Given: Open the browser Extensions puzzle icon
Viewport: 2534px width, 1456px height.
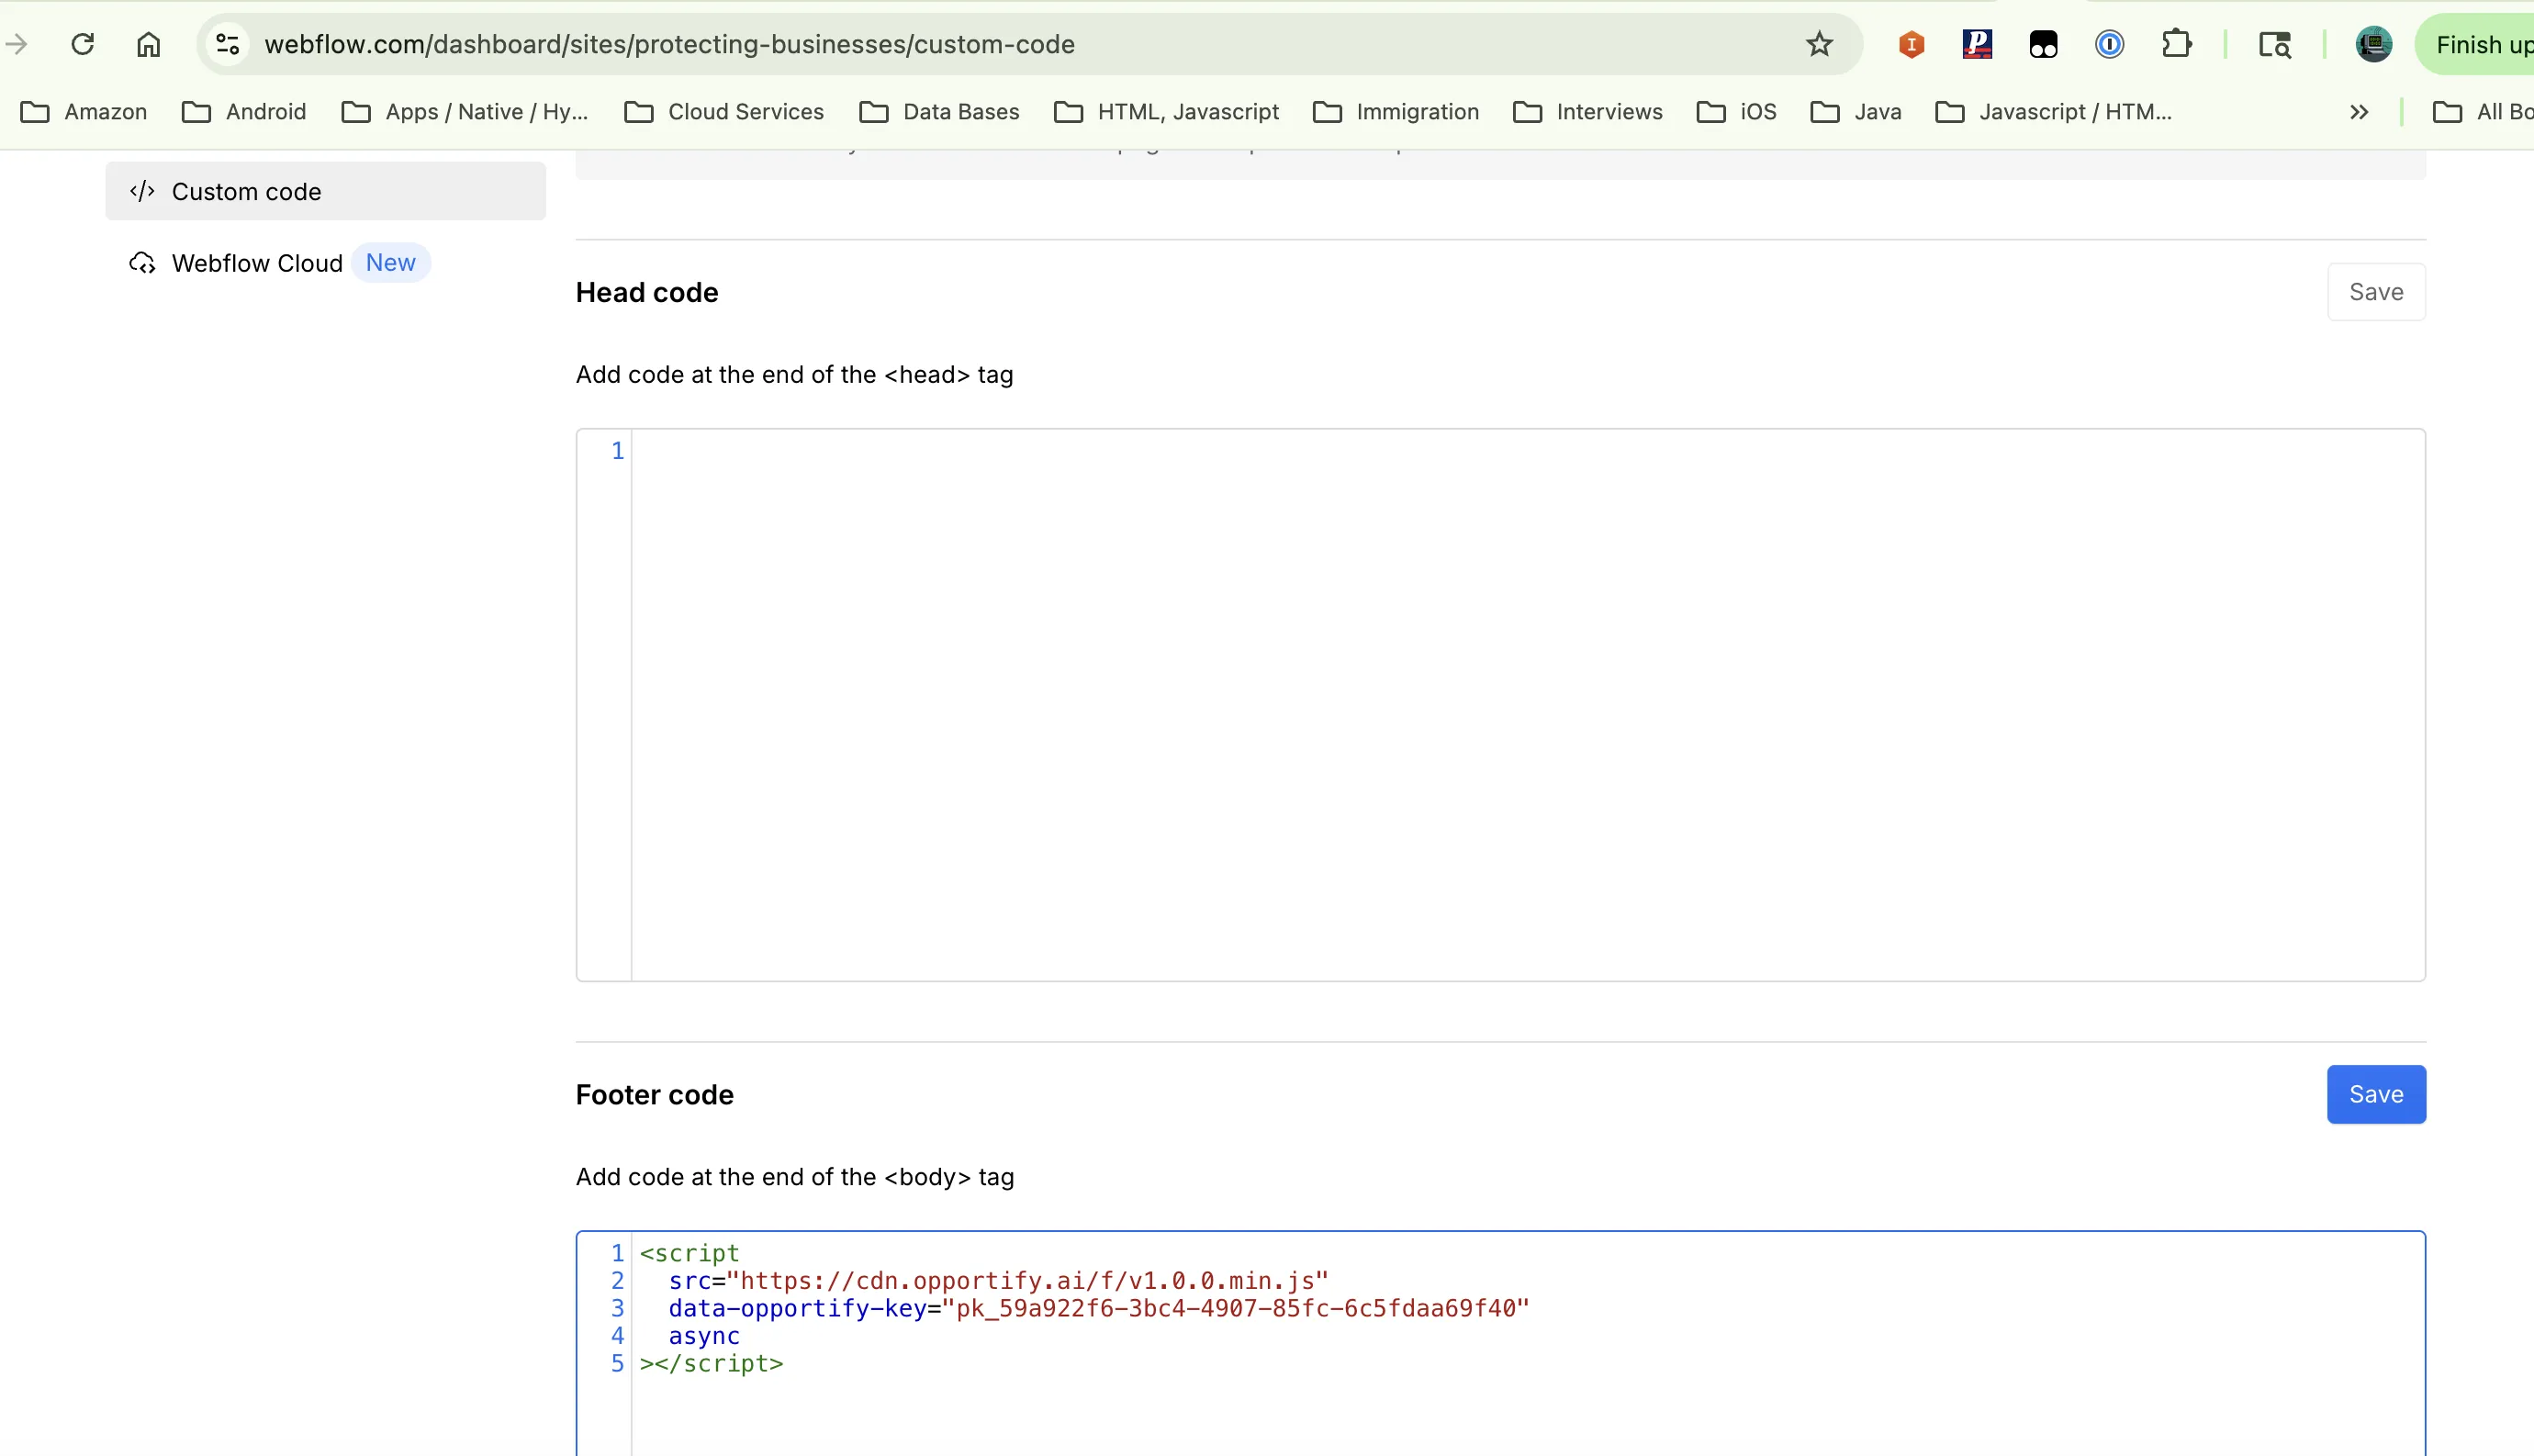Looking at the screenshot, I should click(2177, 44).
